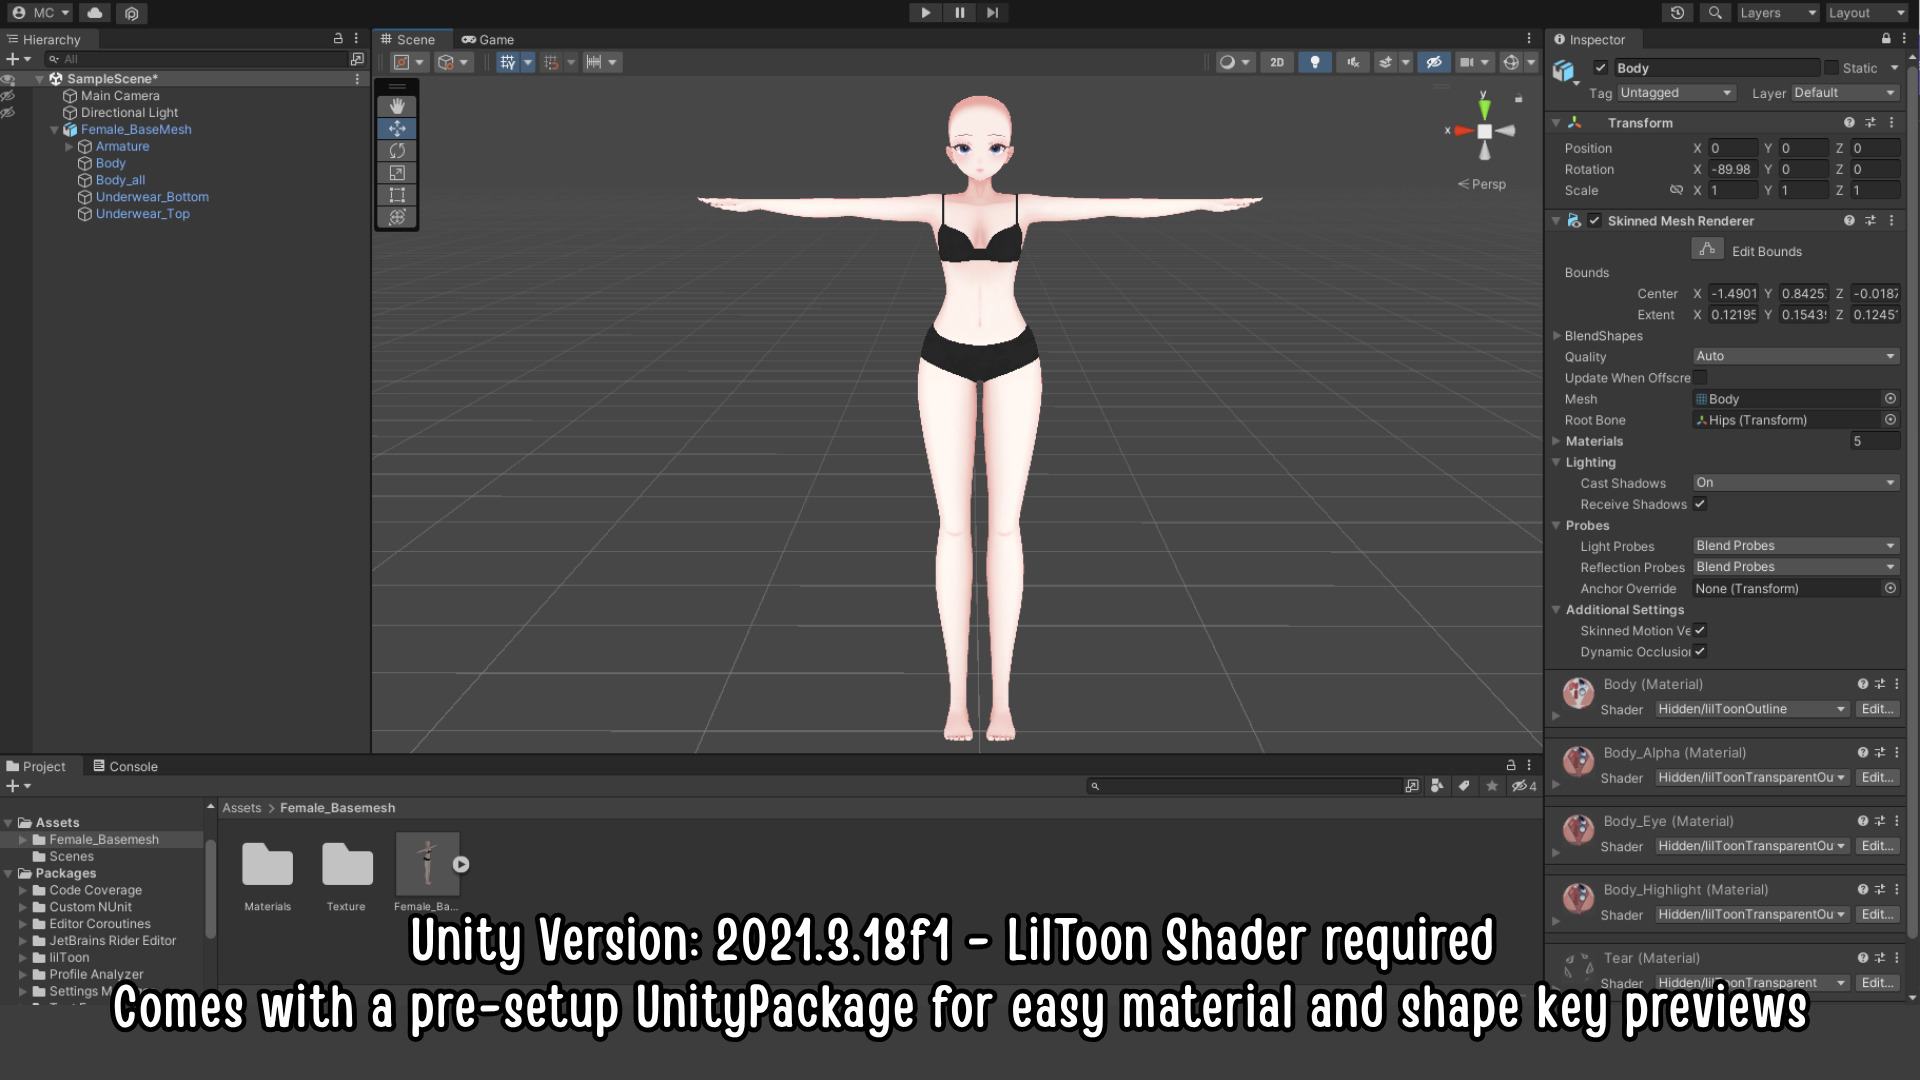Expand the BlendShapes section
1920x1080 pixels.
point(1556,336)
